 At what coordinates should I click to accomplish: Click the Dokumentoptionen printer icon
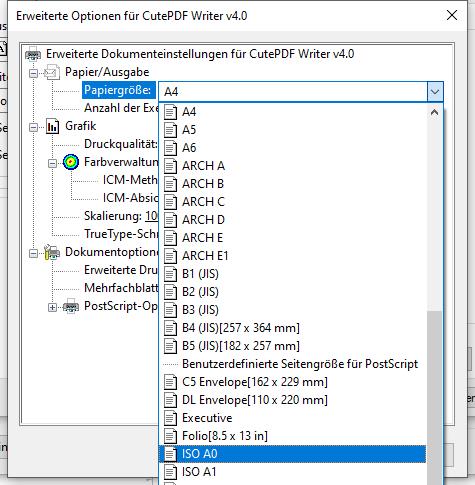click(x=52, y=252)
